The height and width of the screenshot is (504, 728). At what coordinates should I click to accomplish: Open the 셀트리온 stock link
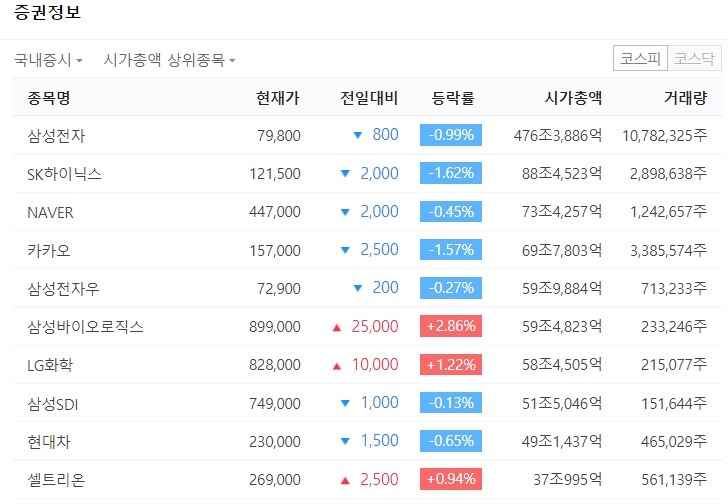pos(56,479)
